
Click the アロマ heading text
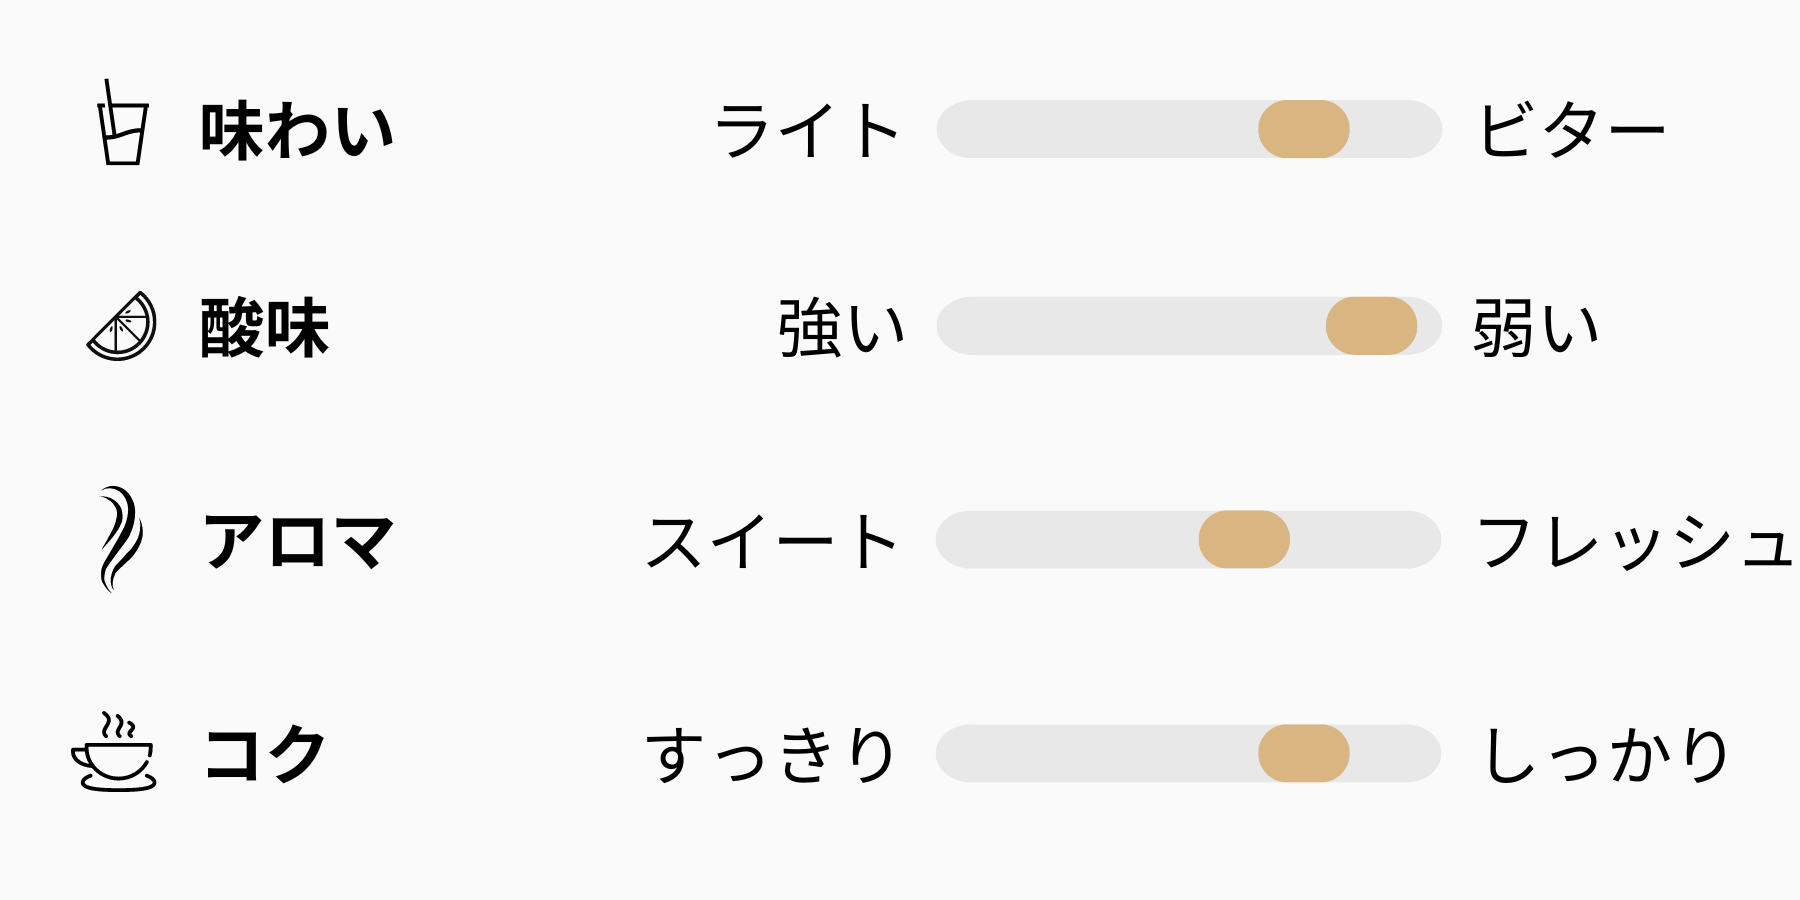pyautogui.click(x=298, y=541)
